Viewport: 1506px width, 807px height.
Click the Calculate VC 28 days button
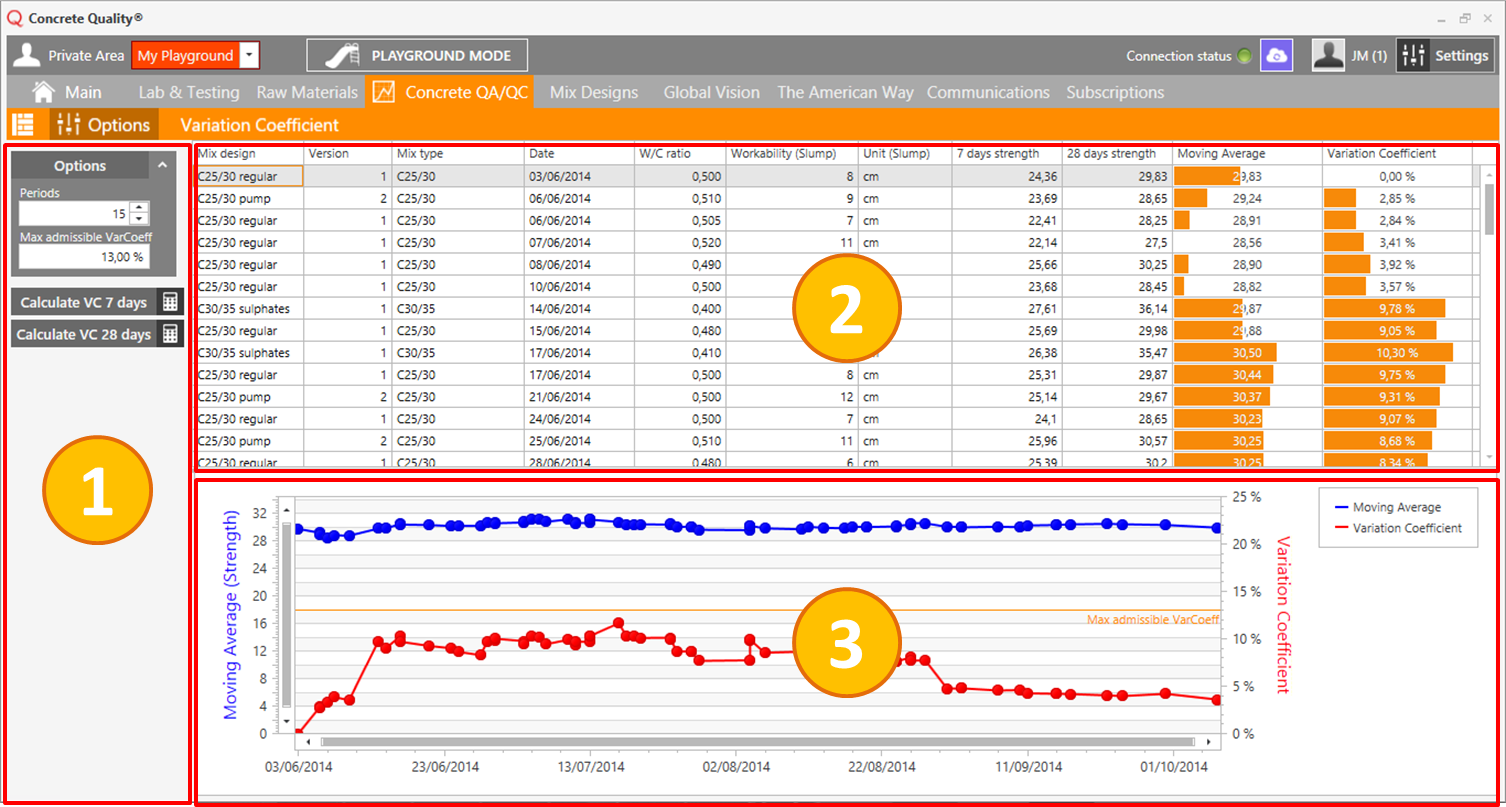pyautogui.click(x=85, y=335)
